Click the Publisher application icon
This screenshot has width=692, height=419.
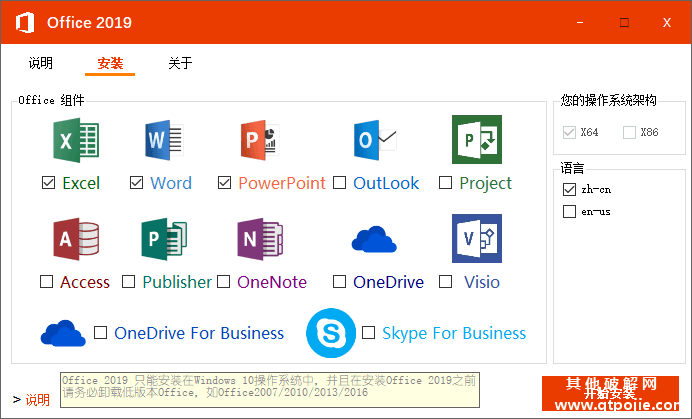(x=164, y=239)
